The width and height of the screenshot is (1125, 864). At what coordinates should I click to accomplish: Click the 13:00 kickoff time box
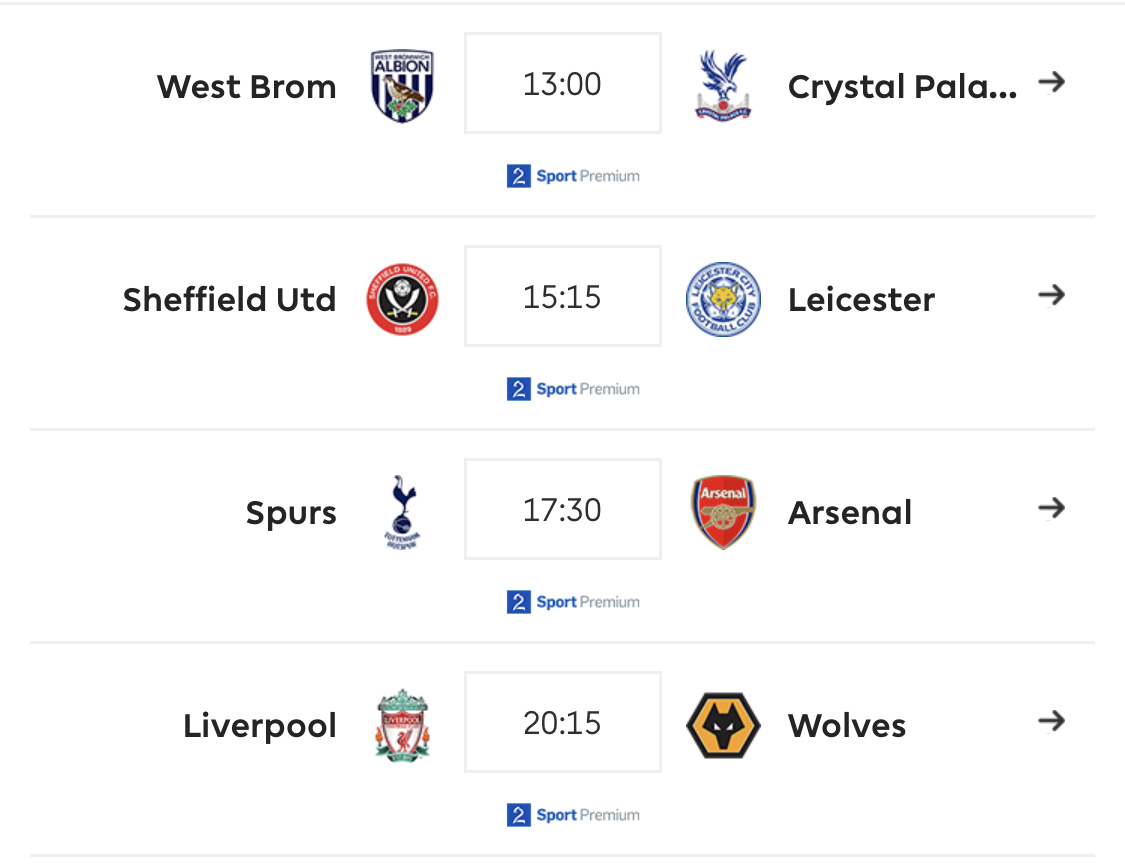click(562, 83)
